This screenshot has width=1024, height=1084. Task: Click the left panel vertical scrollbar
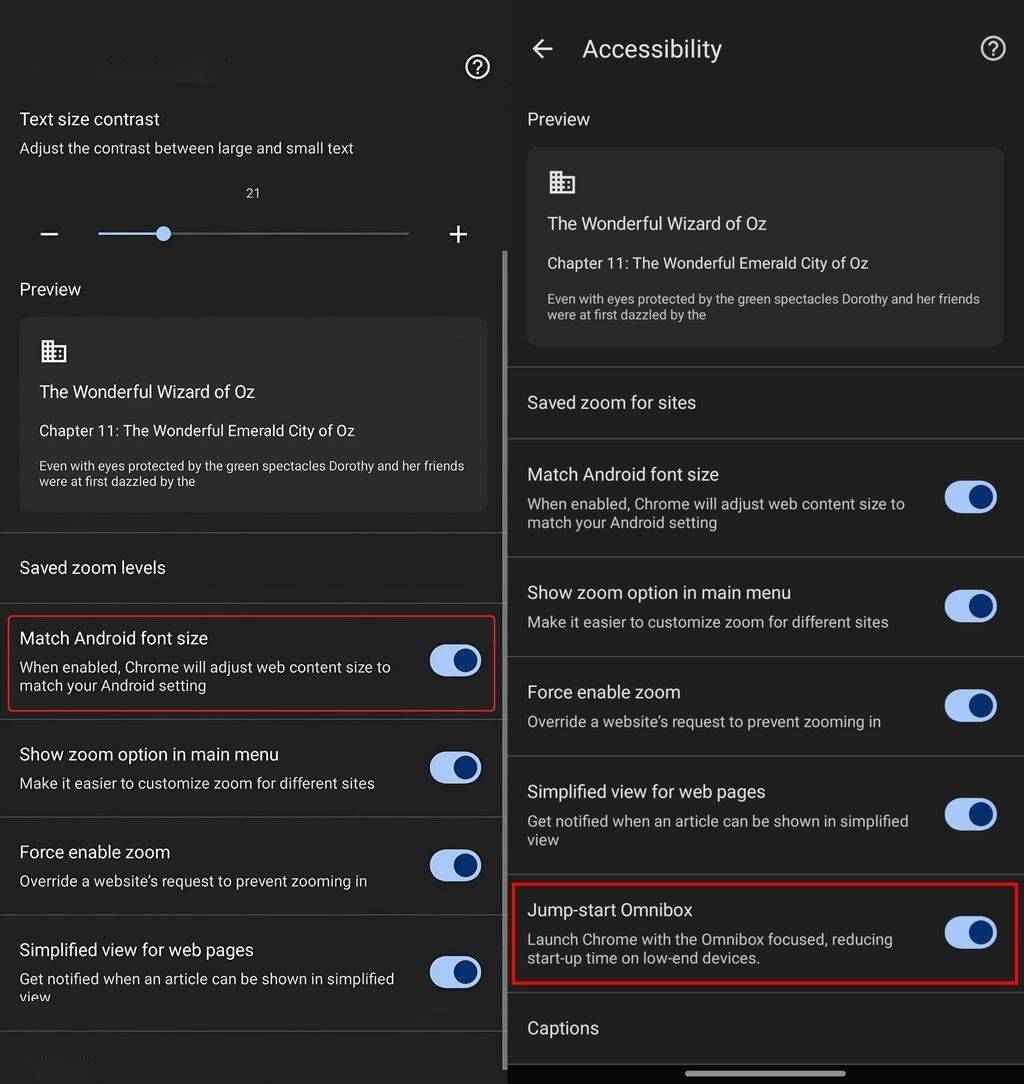[505, 660]
